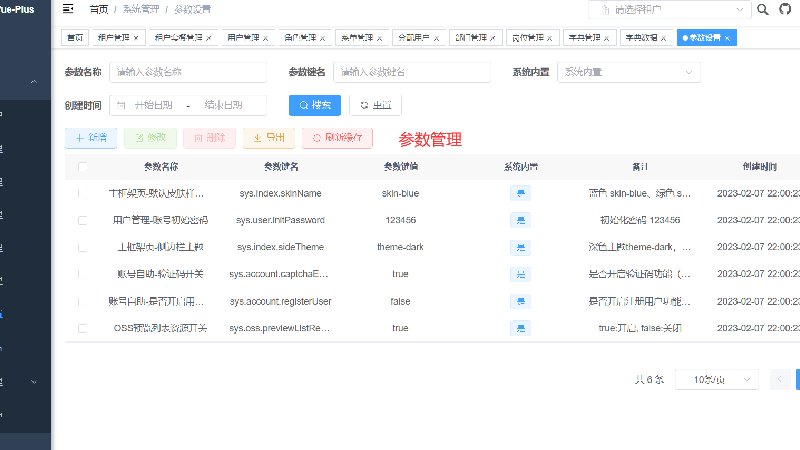
Task: Click the 创建时间 column header
Action: click(x=759, y=167)
